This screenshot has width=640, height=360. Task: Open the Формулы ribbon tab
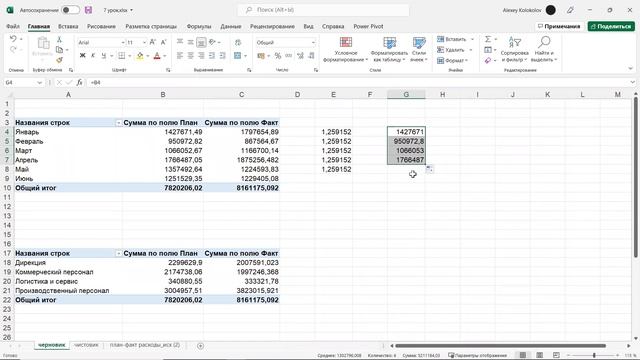click(199, 26)
